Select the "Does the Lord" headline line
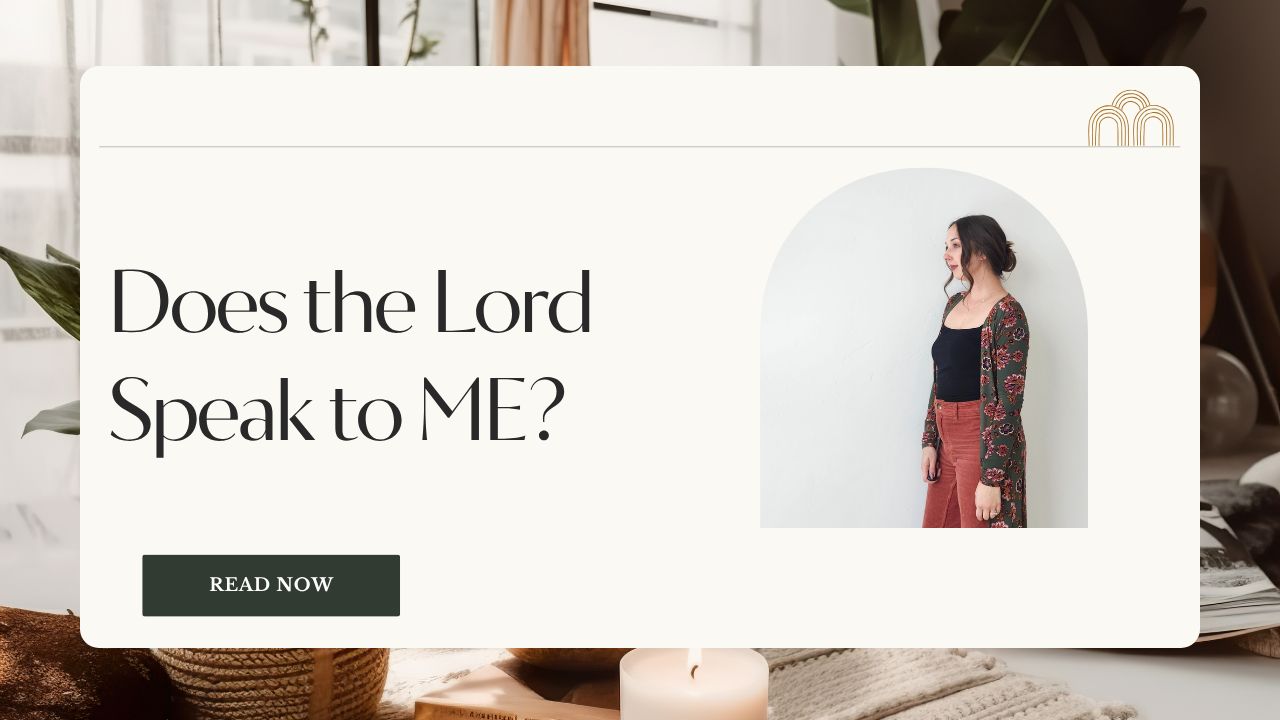The height and width of the screenshot is (720, 1280). click(350, 302)
